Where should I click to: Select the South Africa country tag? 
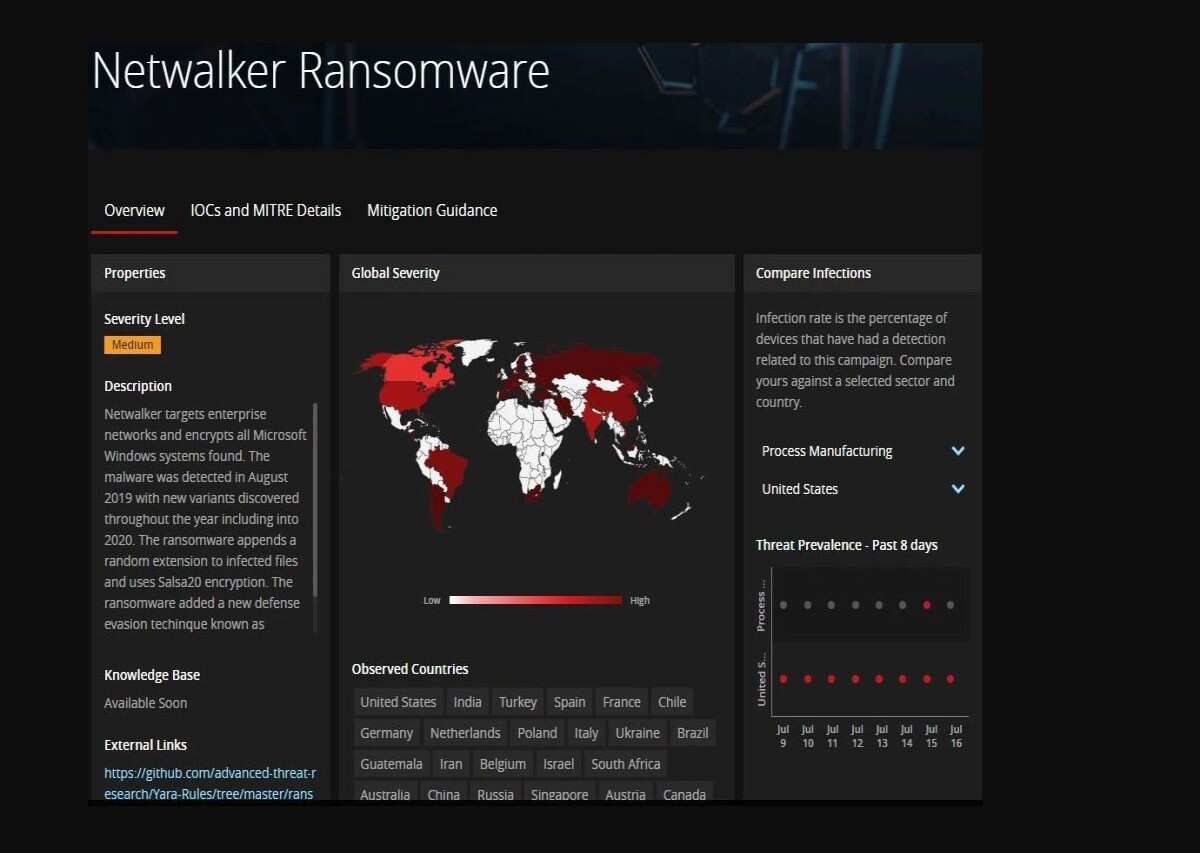pos(626,764)
